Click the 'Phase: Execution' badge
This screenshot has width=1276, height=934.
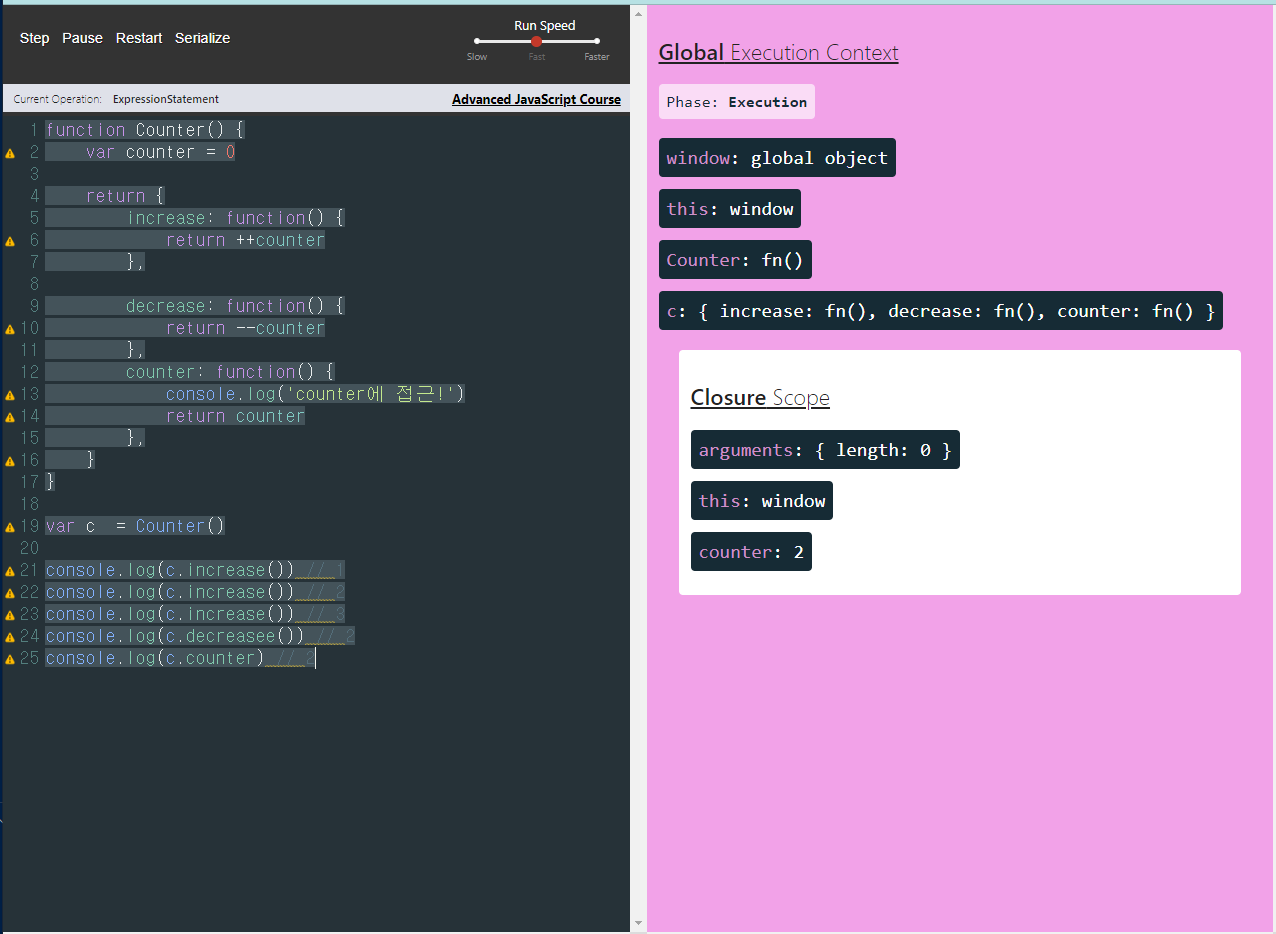point(737,102)
